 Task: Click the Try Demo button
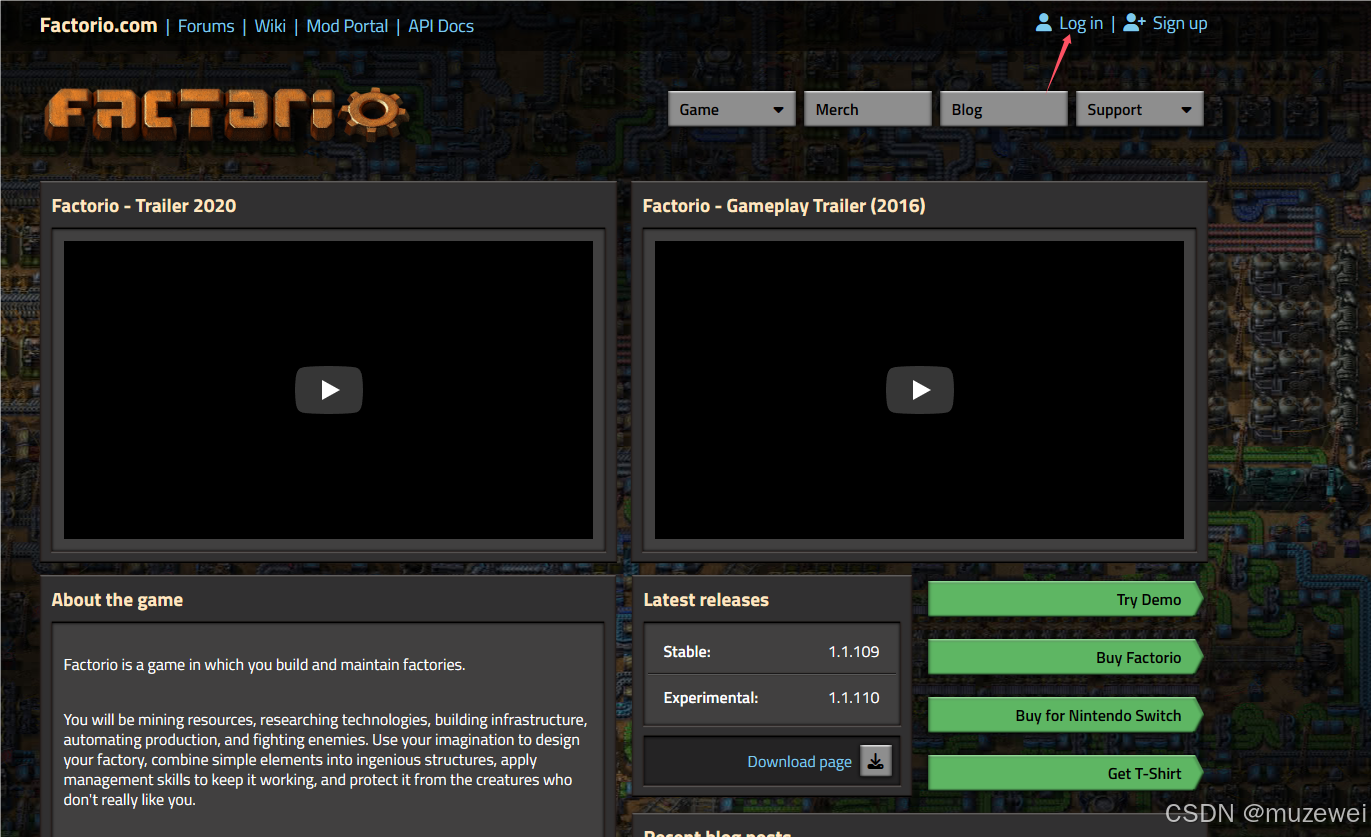coord(1065,599)
